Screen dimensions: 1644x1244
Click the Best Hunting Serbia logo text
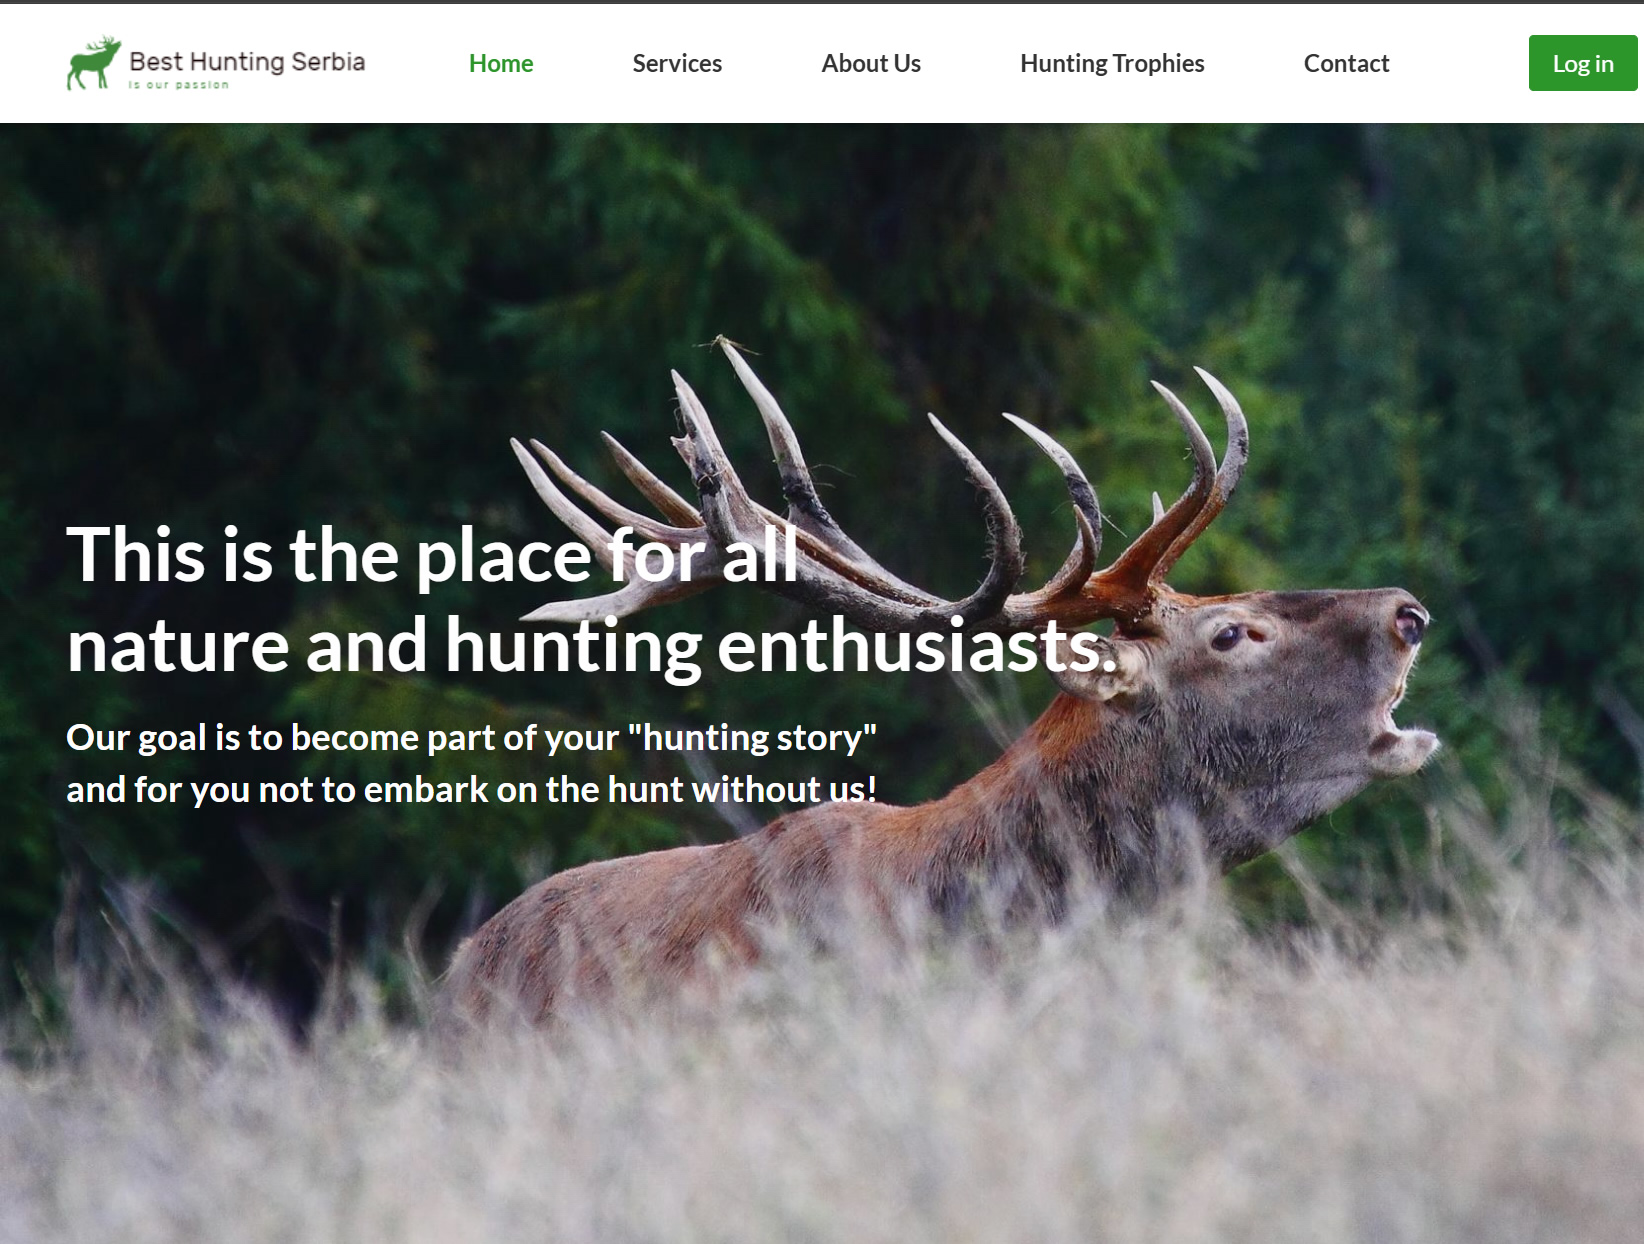(x=247, y=61)
